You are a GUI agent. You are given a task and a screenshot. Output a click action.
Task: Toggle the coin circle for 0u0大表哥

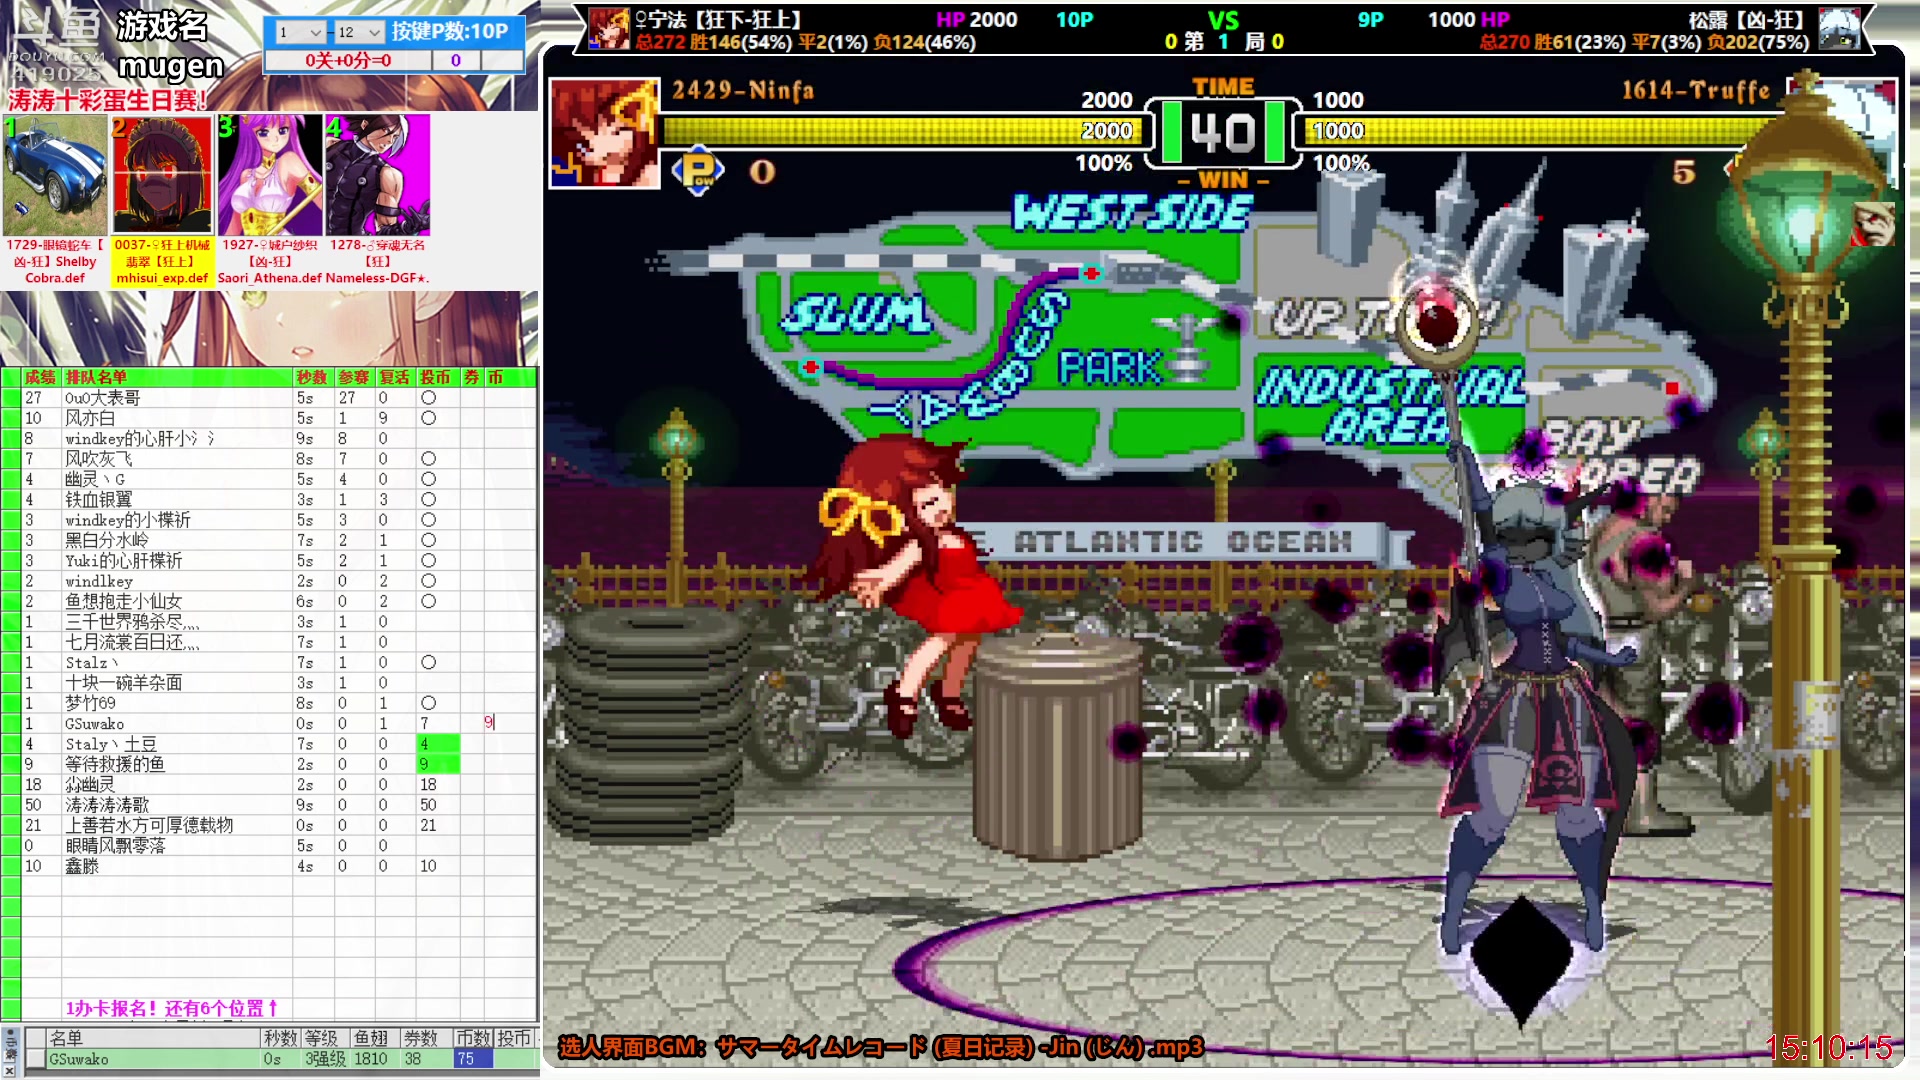tap(428, 398)
